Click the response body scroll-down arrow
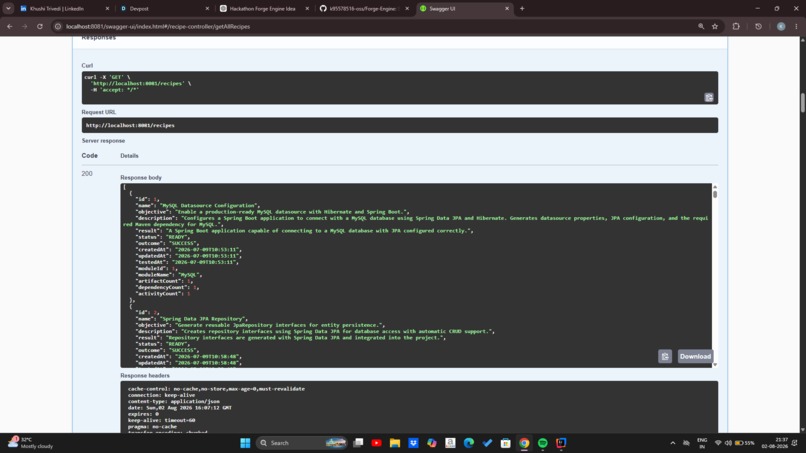The image size is (806, 453). 715,364
